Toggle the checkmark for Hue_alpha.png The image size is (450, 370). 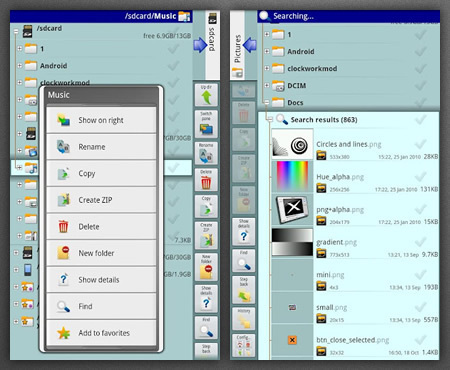click(x=421, y=176)
